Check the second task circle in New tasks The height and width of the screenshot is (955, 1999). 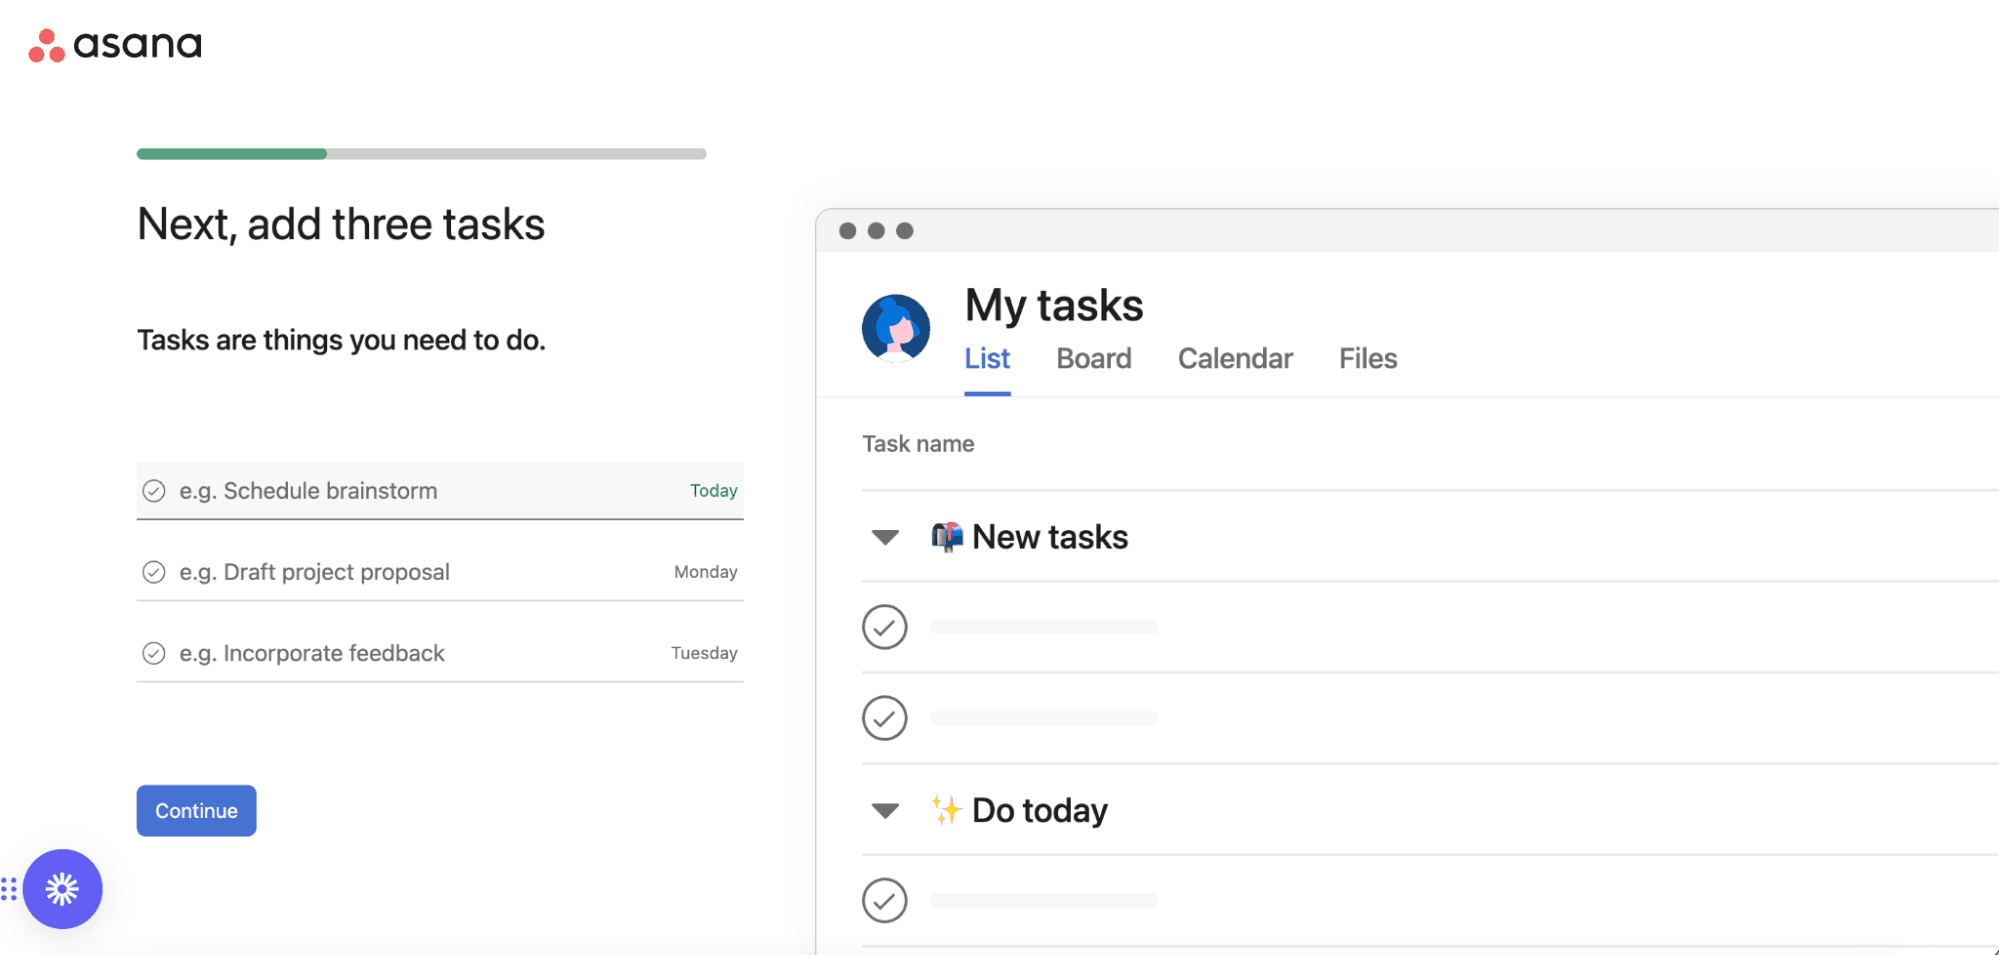tap(884, 717)
